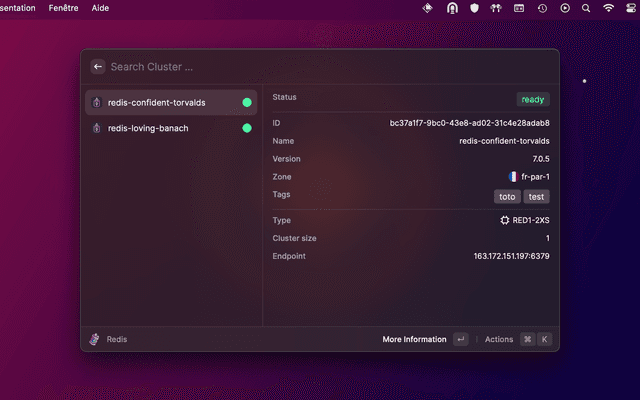
Task: Click the redis-confident-torvalds cluster icon
Action: pos(96,102)
